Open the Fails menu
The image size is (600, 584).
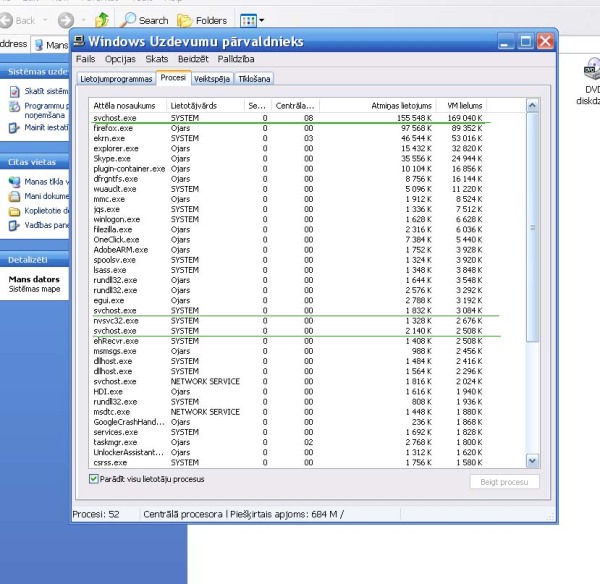pyautogui.click(x=85, y=59)
